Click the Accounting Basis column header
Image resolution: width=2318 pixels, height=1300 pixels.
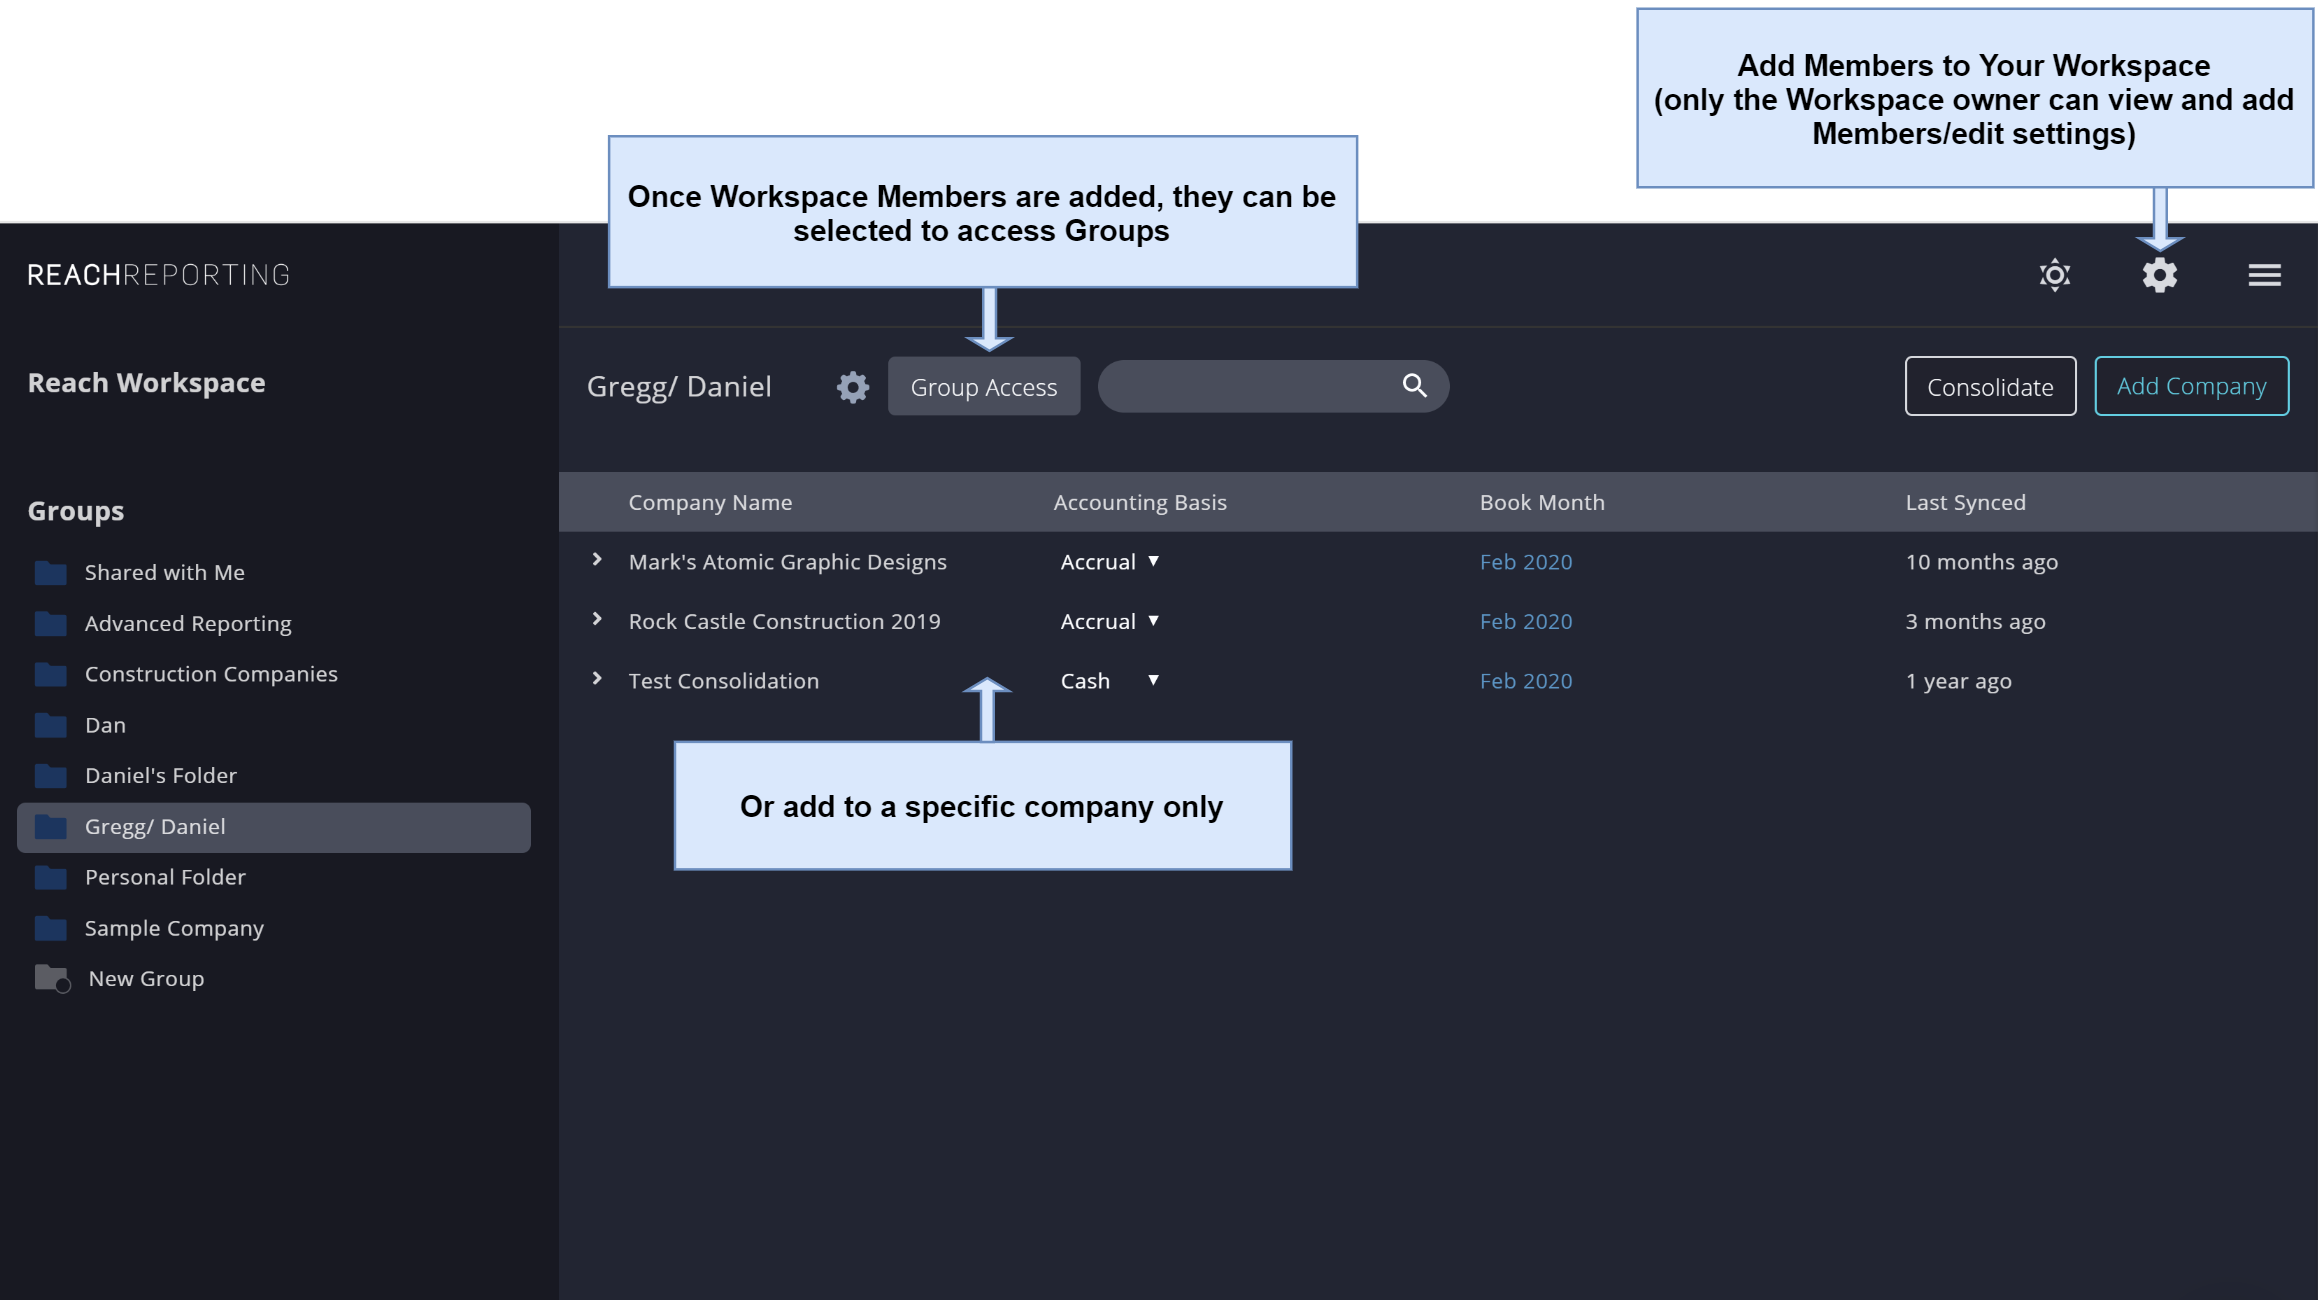[x=1140, y=502]
